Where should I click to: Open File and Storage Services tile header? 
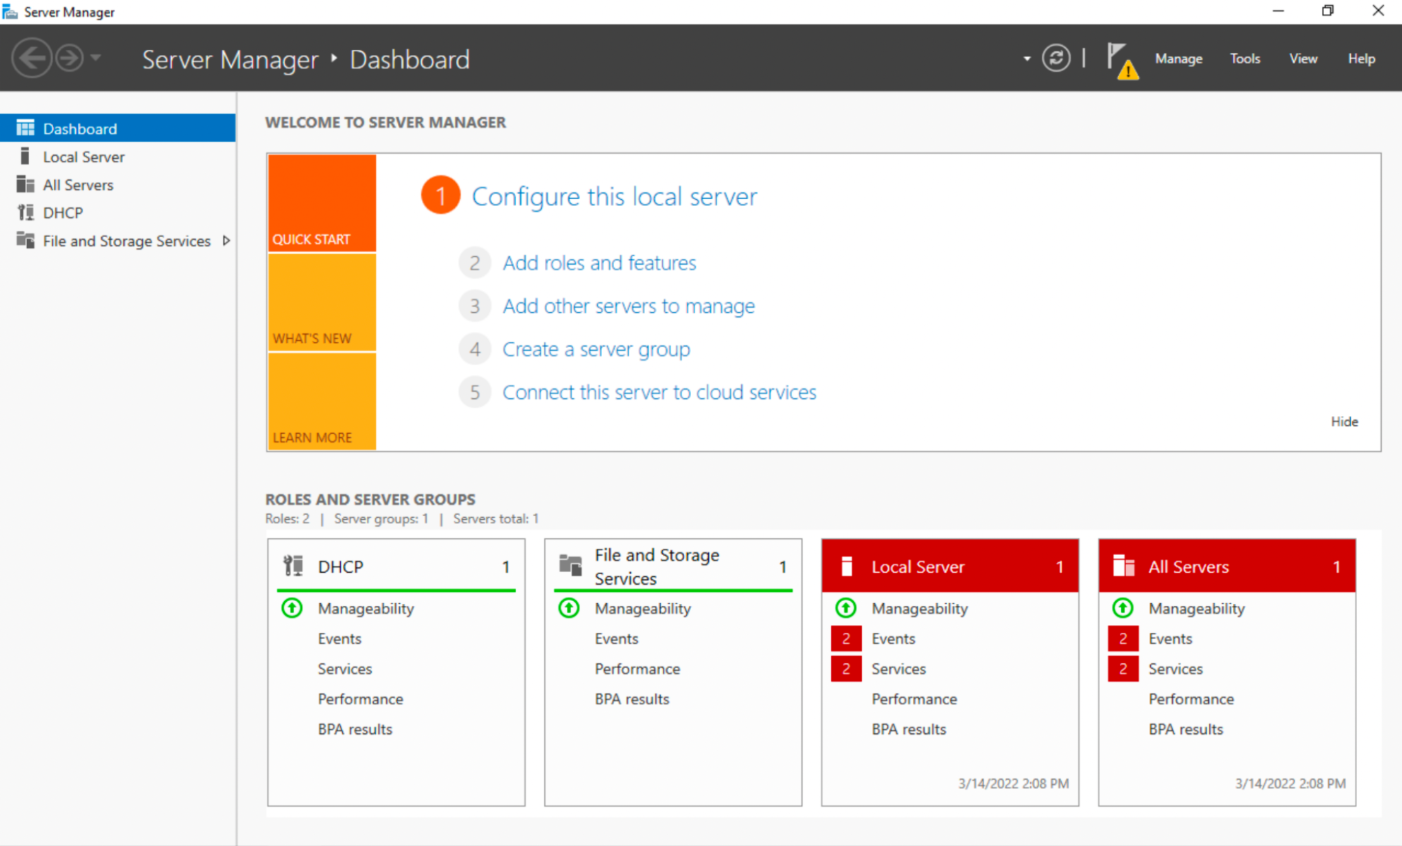click(673, 566)
